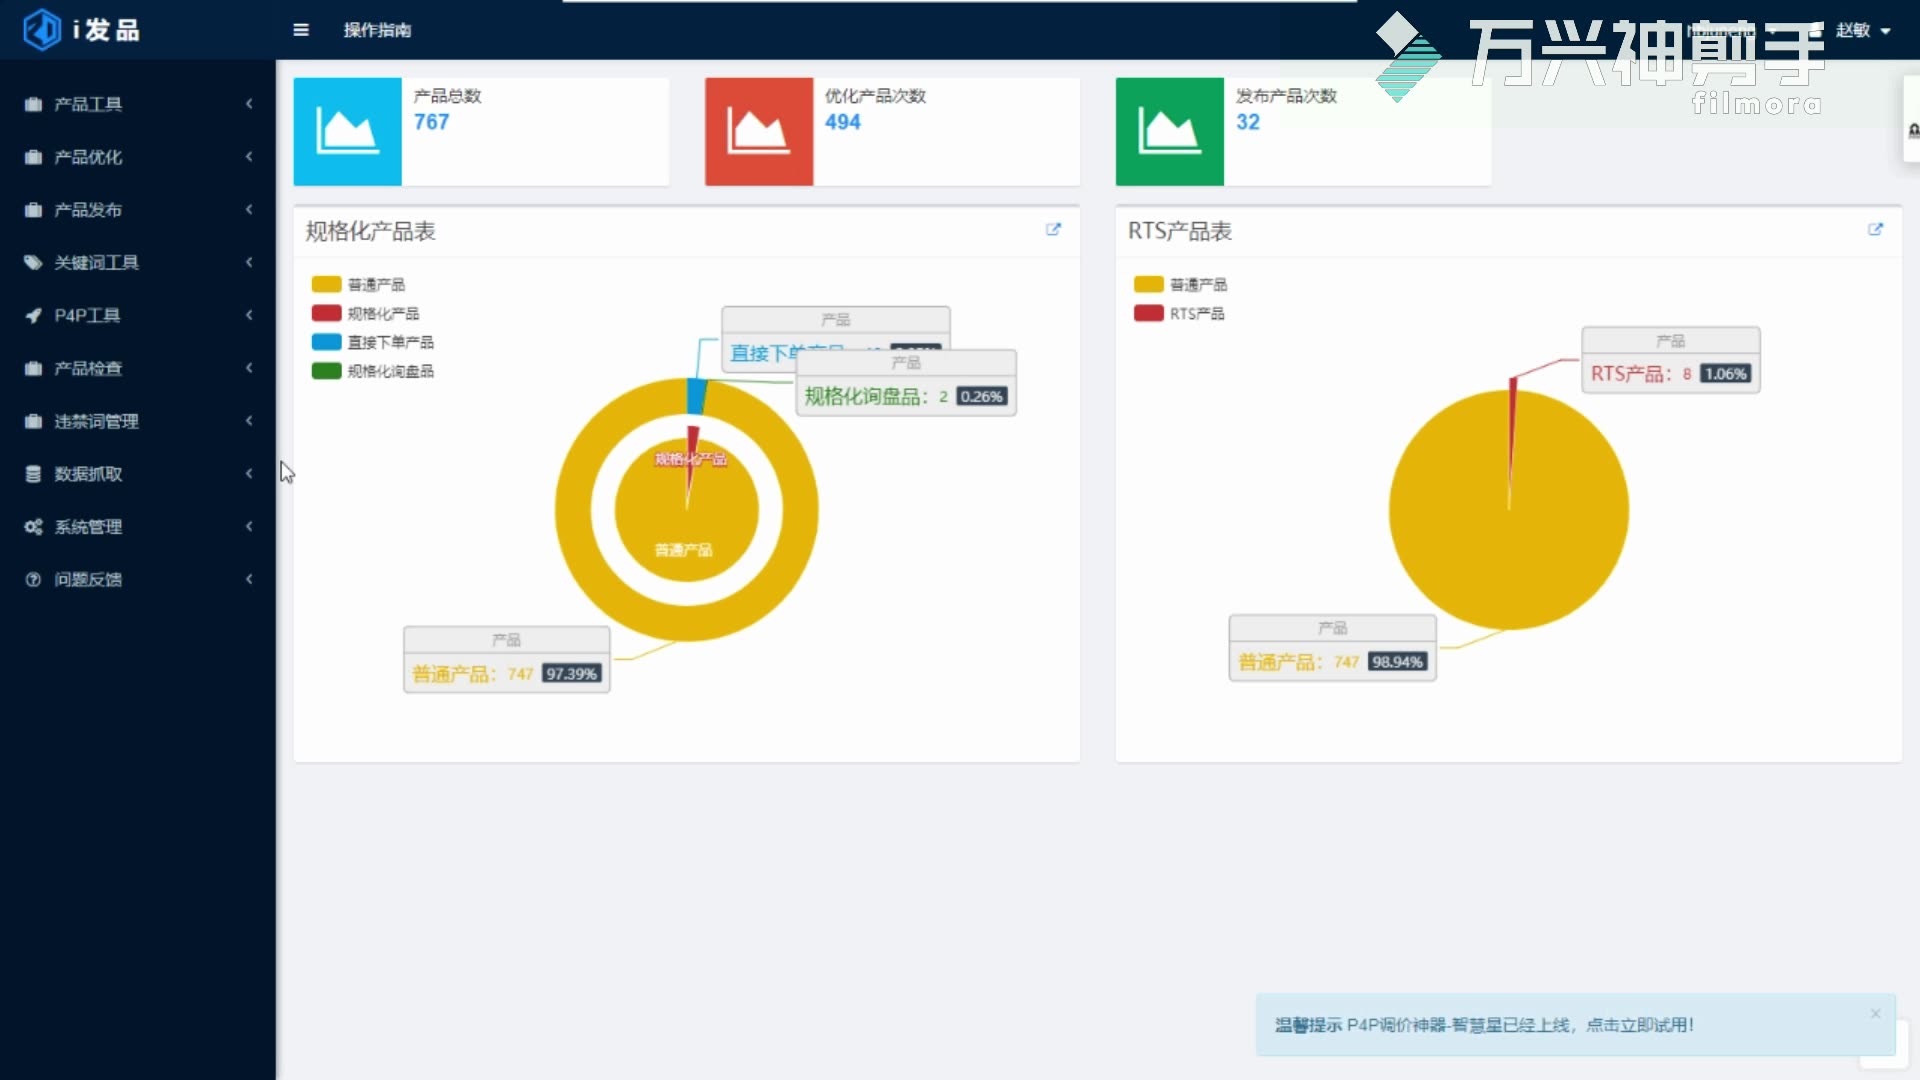Expand 问题反馈 chevron arrow
The width and height of the screenshot is (1920, 1080).
249,580
